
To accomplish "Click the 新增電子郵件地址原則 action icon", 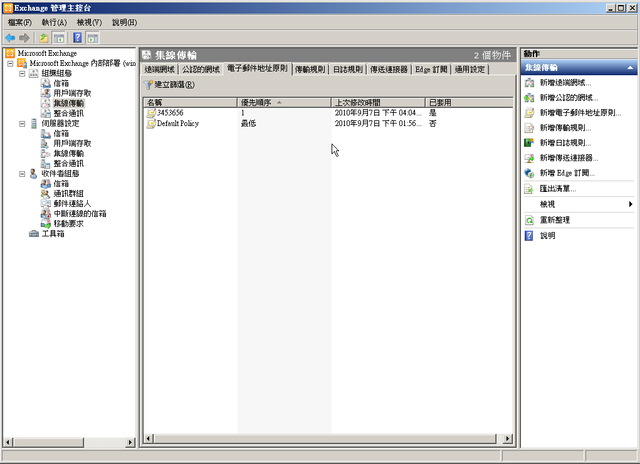I will [x=529, y=113].
